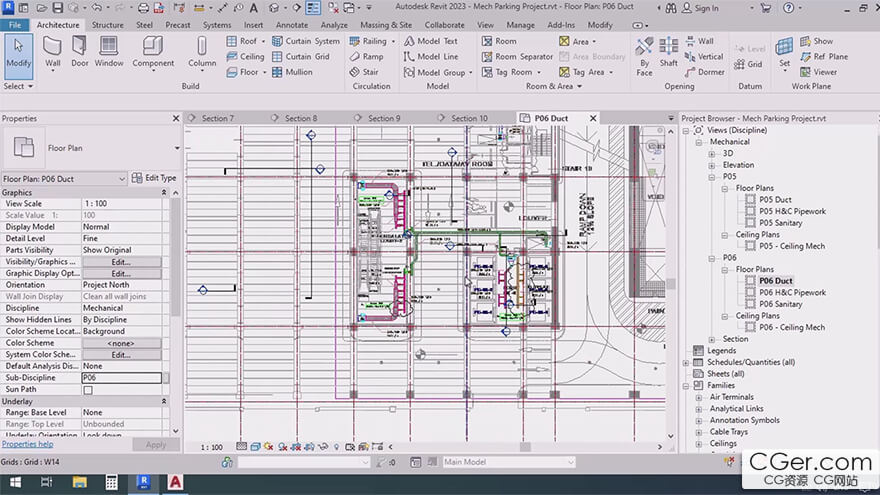Expand the Elevation views node
The height and width of the screenshot is (495, 880).
coord(712,166)
